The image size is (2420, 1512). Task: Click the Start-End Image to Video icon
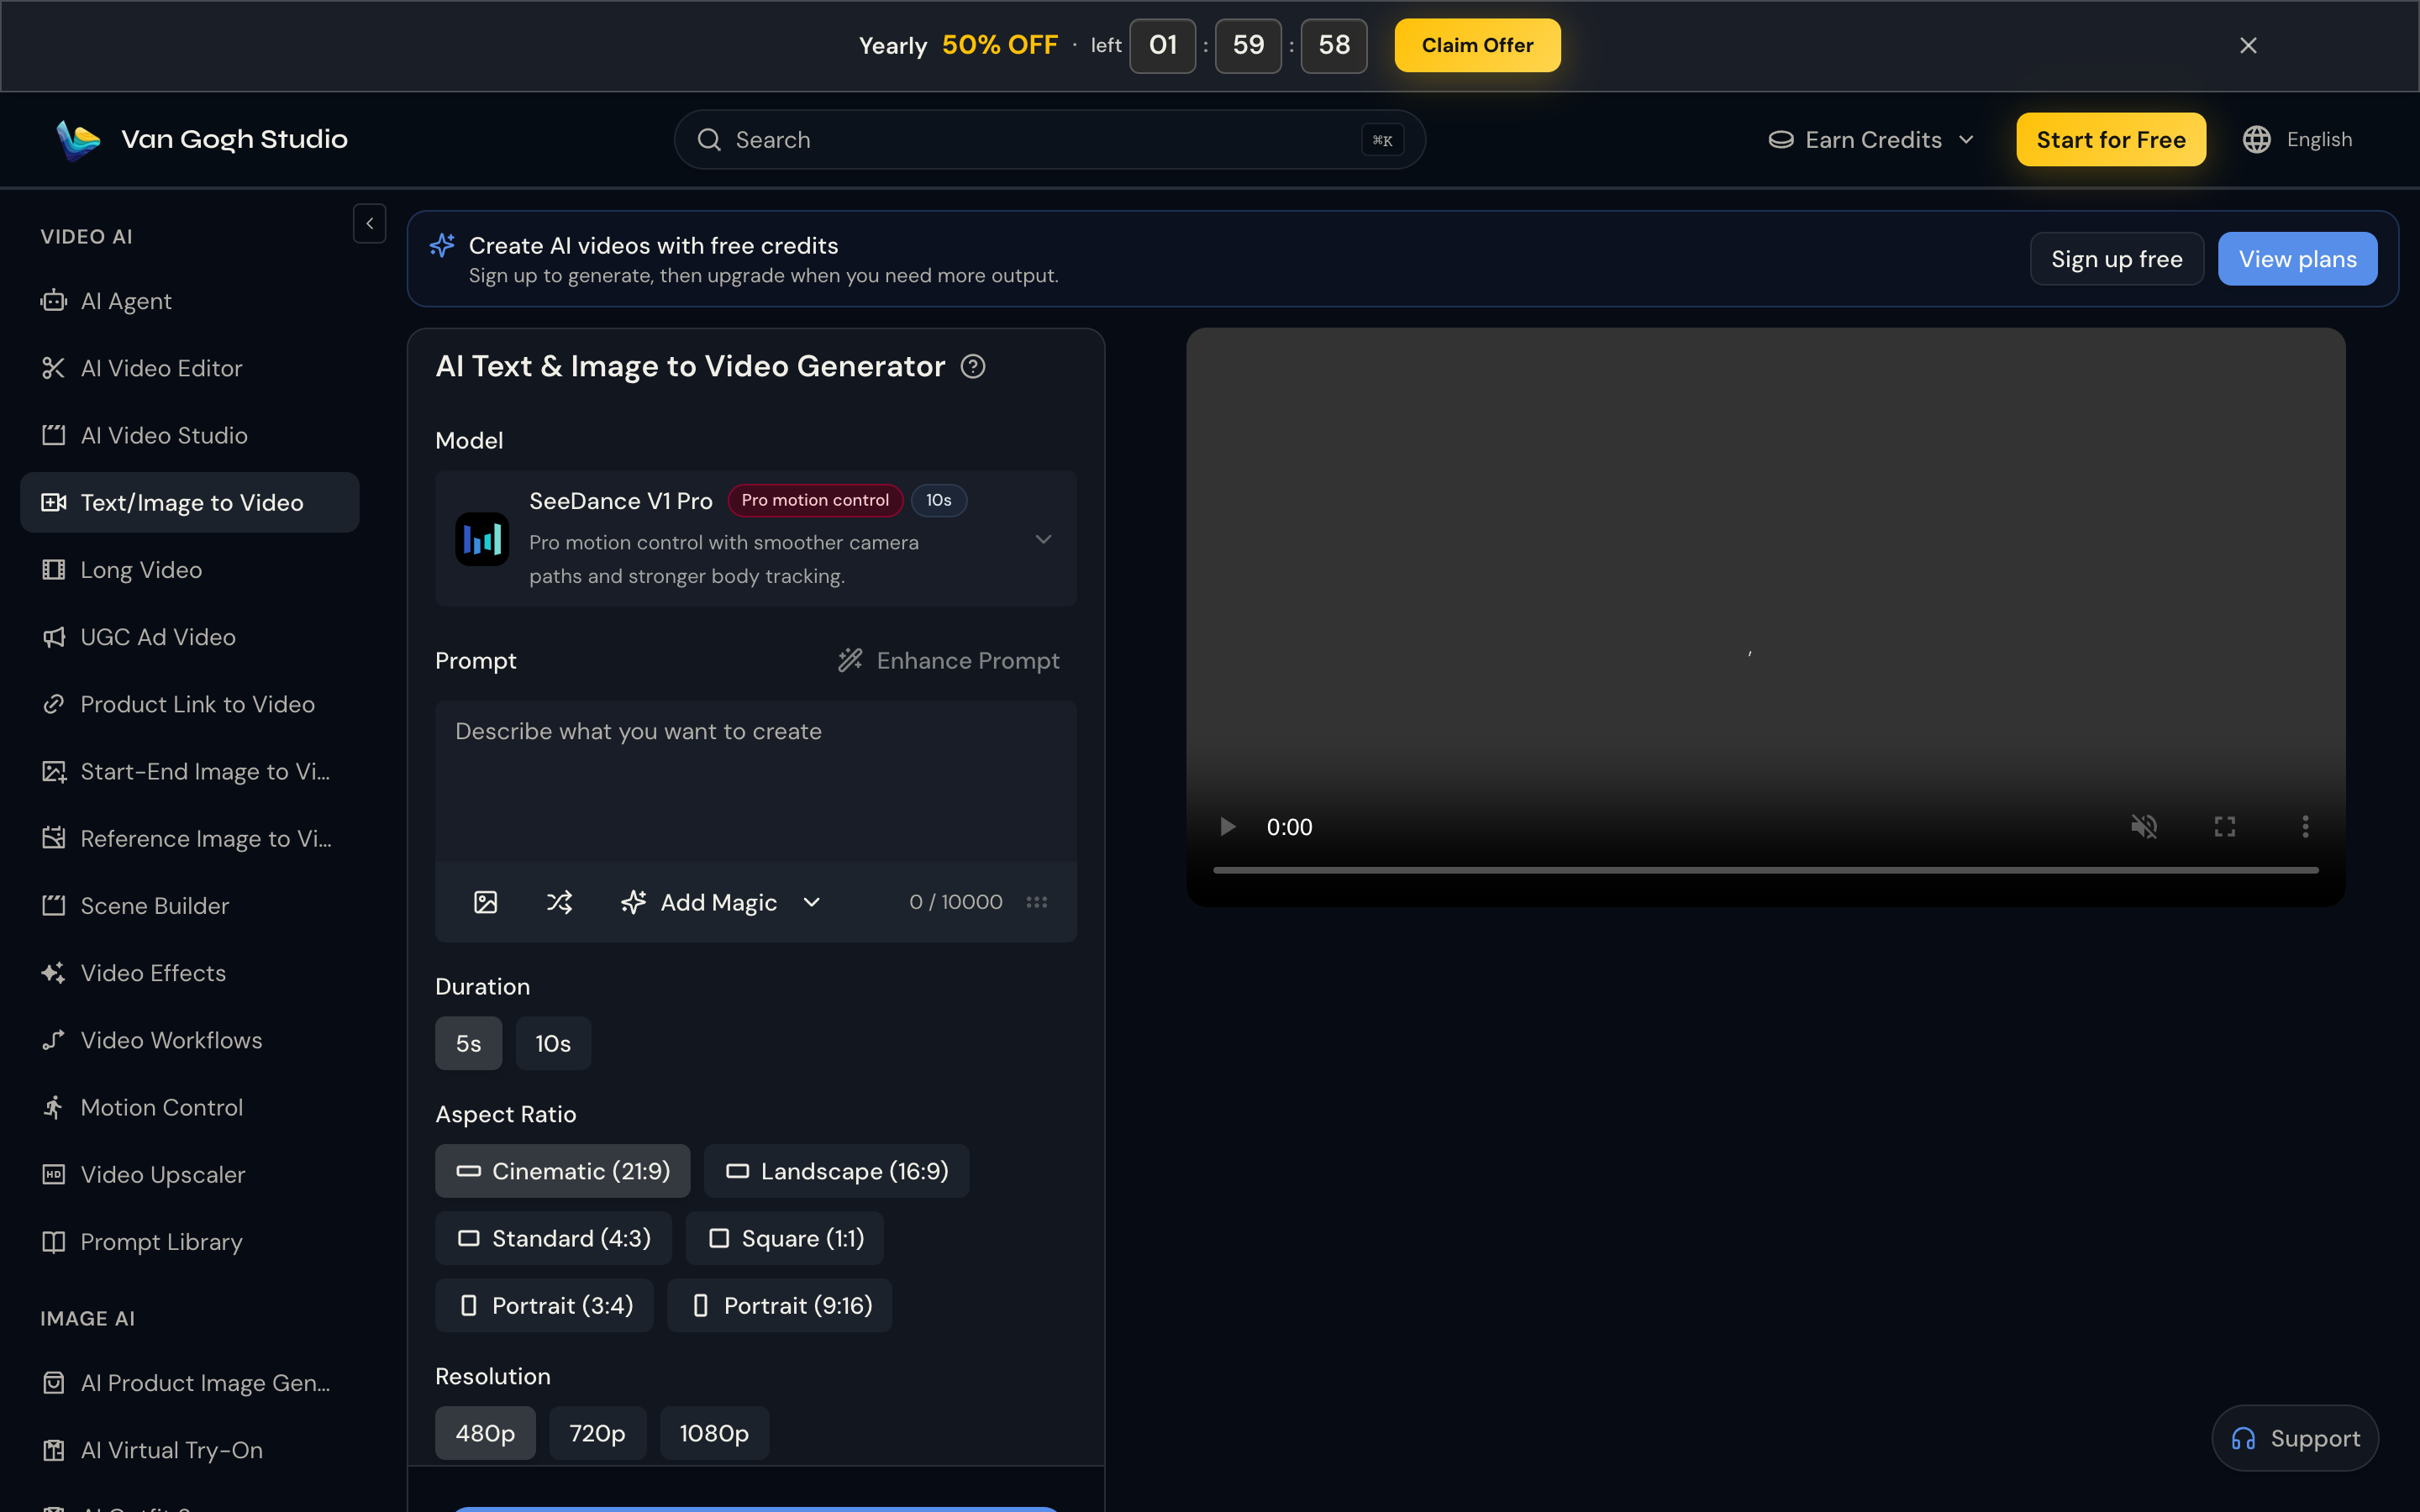[x=53, y=771]
